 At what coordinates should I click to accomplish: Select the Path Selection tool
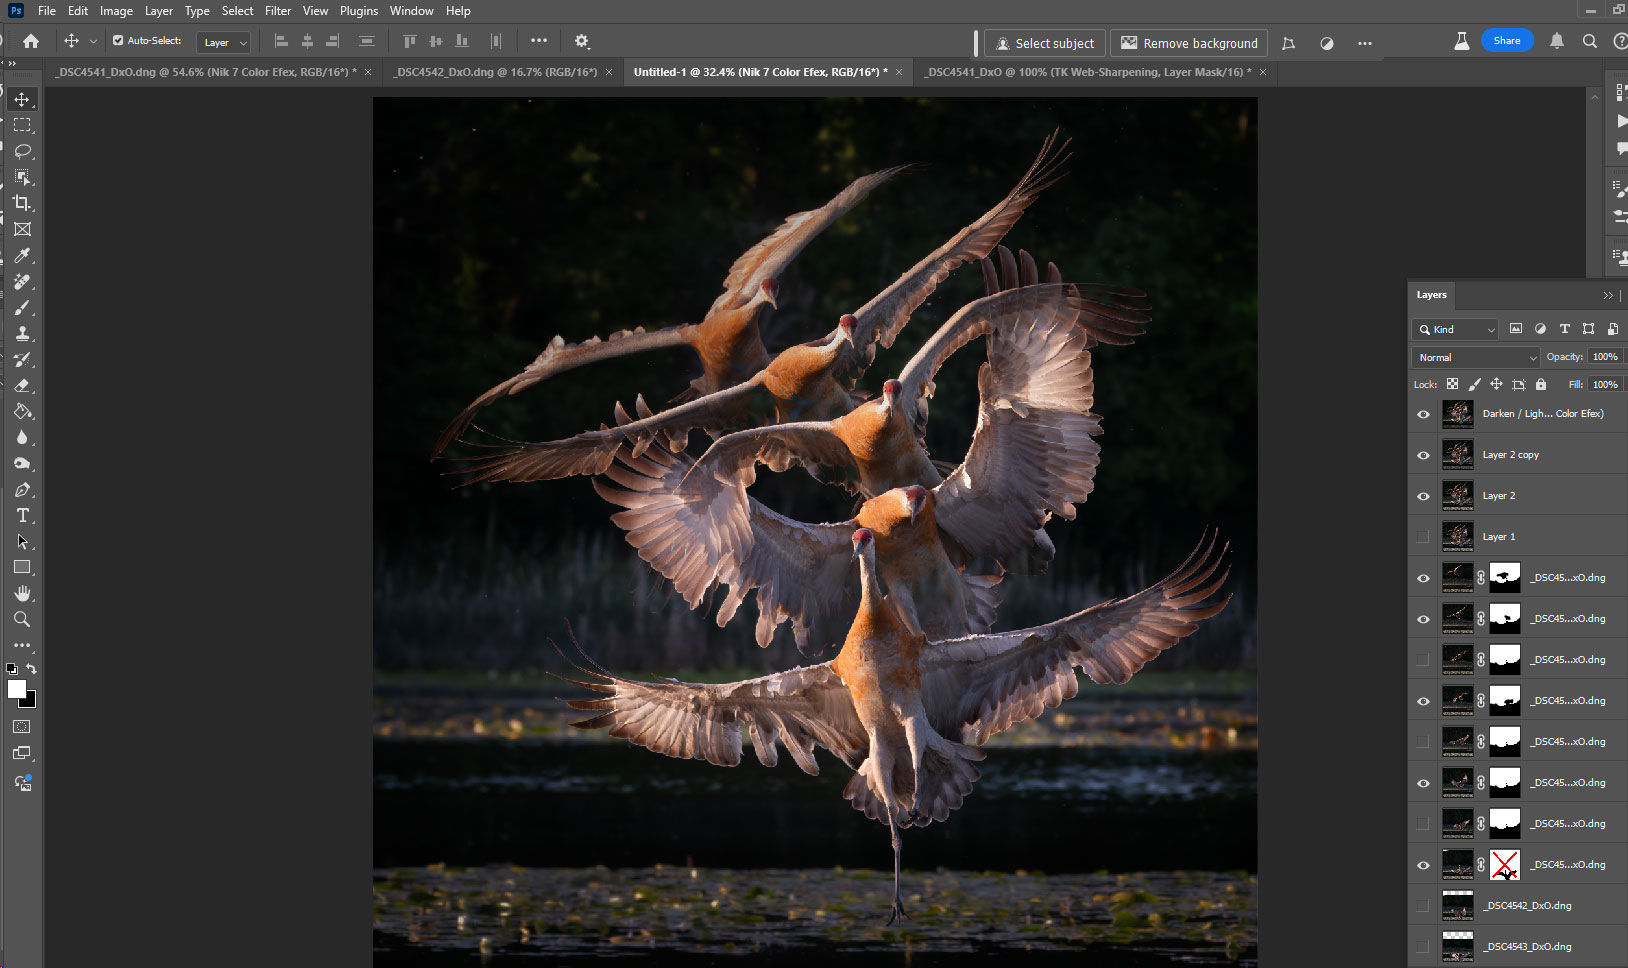(x=22, y=542)
